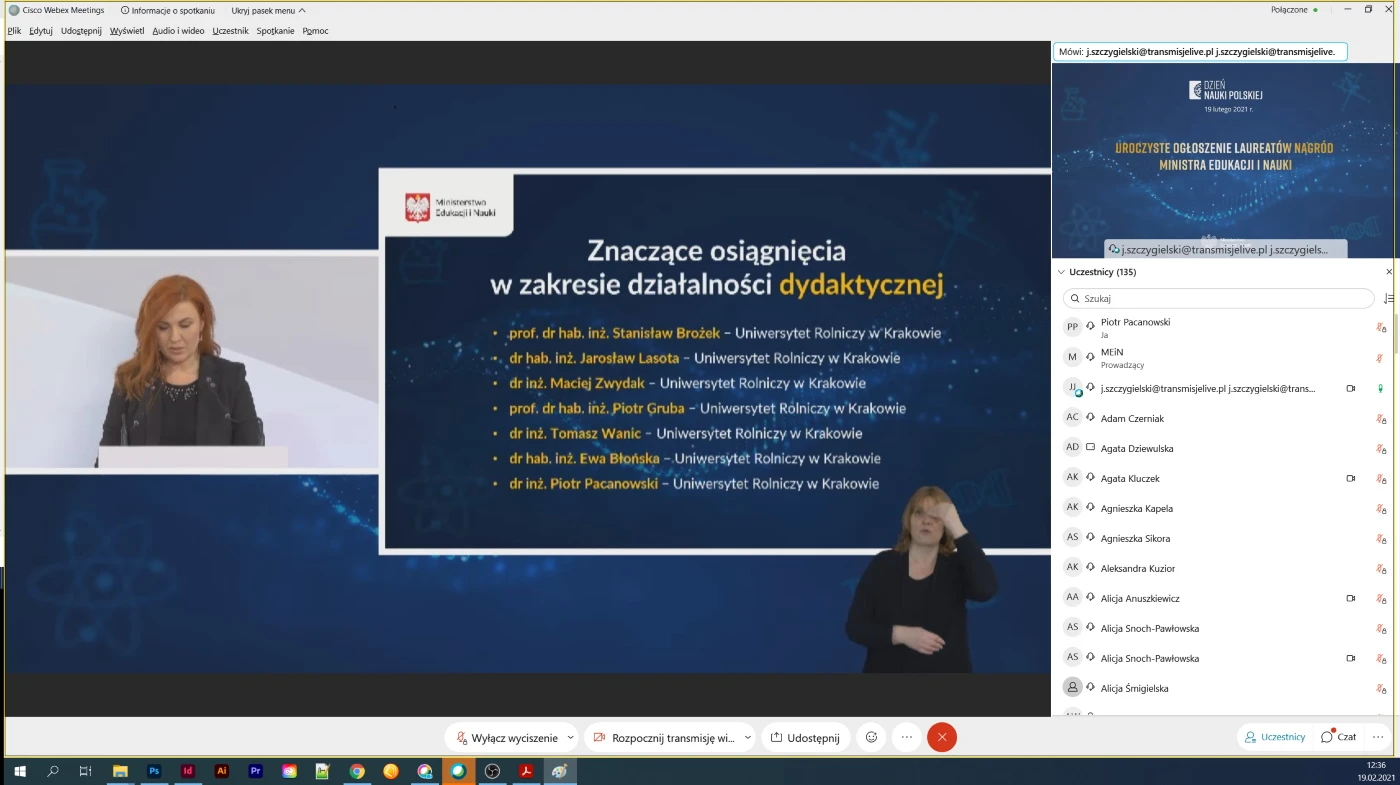Open the Plik menu
1400x785 pixels.
tap(14, 31)
